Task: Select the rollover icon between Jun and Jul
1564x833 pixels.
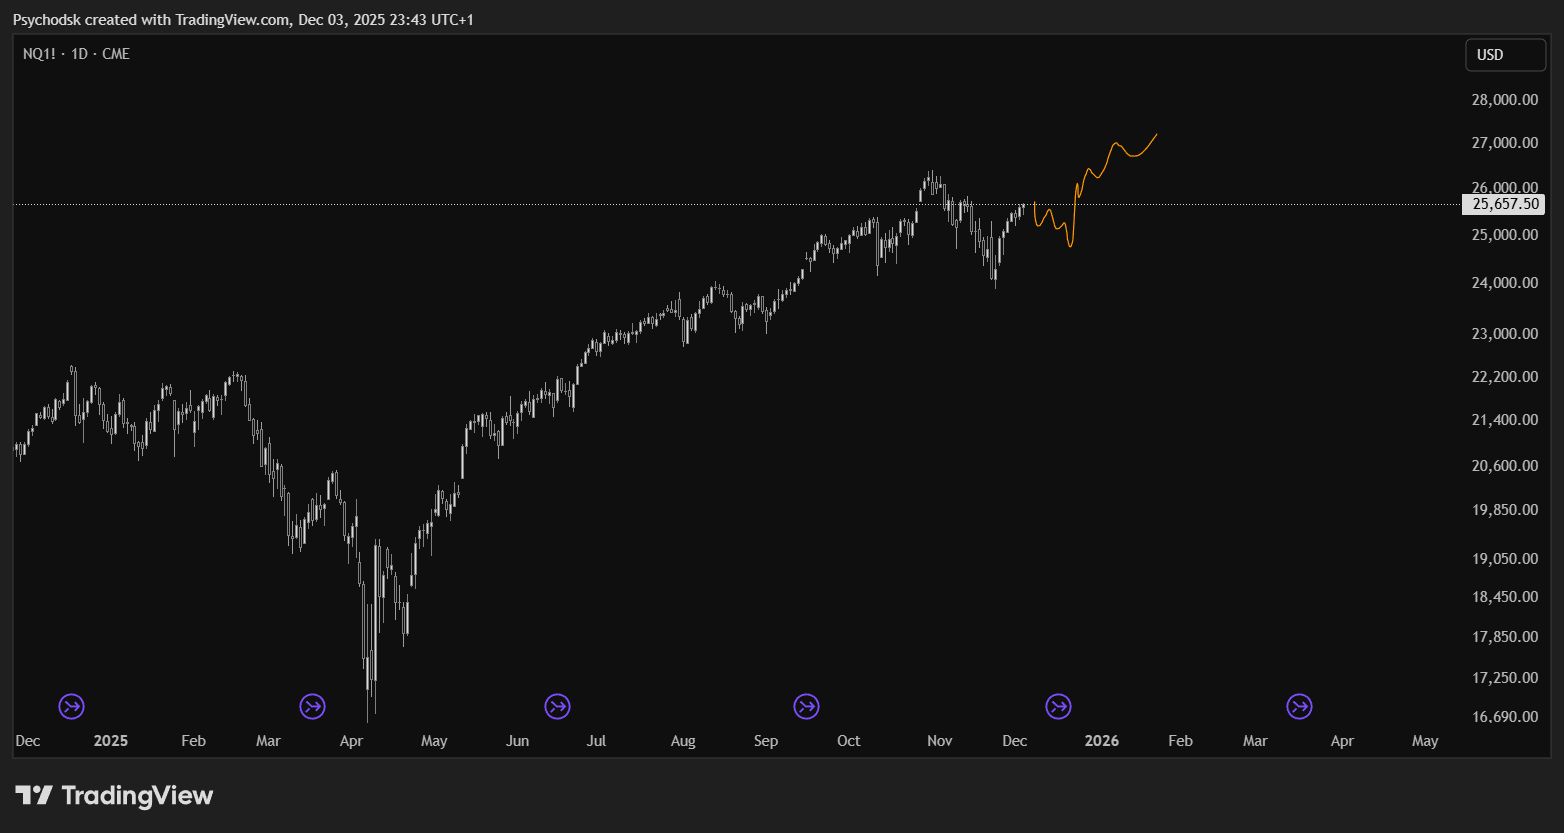Action: click(557, 707)
